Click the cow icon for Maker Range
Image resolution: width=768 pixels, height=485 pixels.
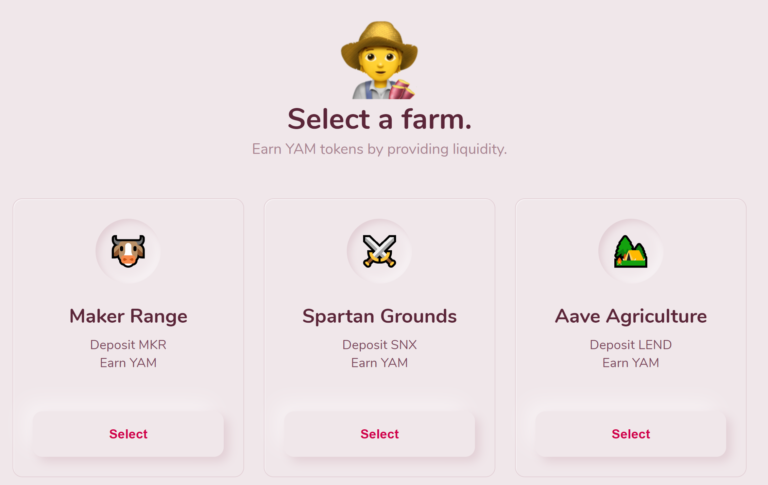128,250
